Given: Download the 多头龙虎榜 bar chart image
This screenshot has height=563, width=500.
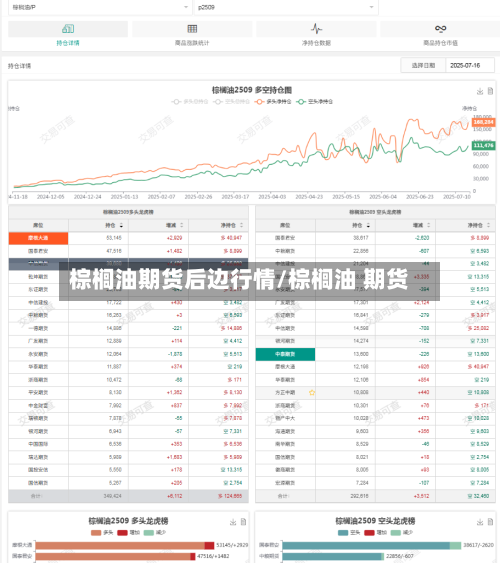Looking at the screenshot, I should tap(233, 522).
